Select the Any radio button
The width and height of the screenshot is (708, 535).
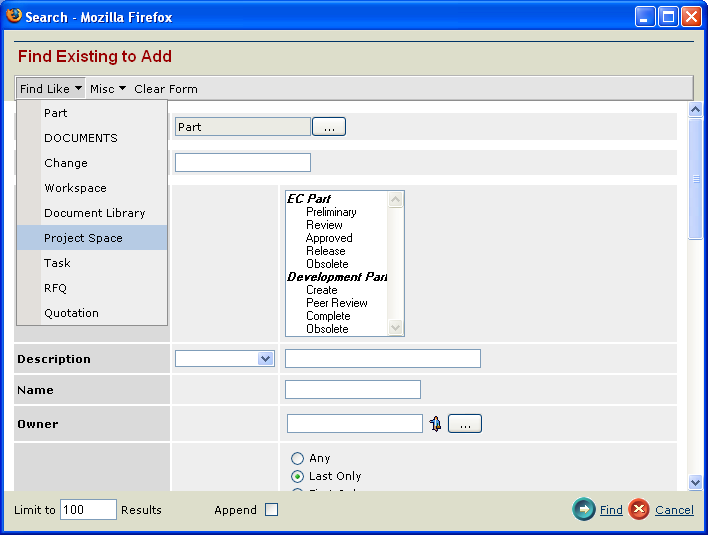point(297,458)
